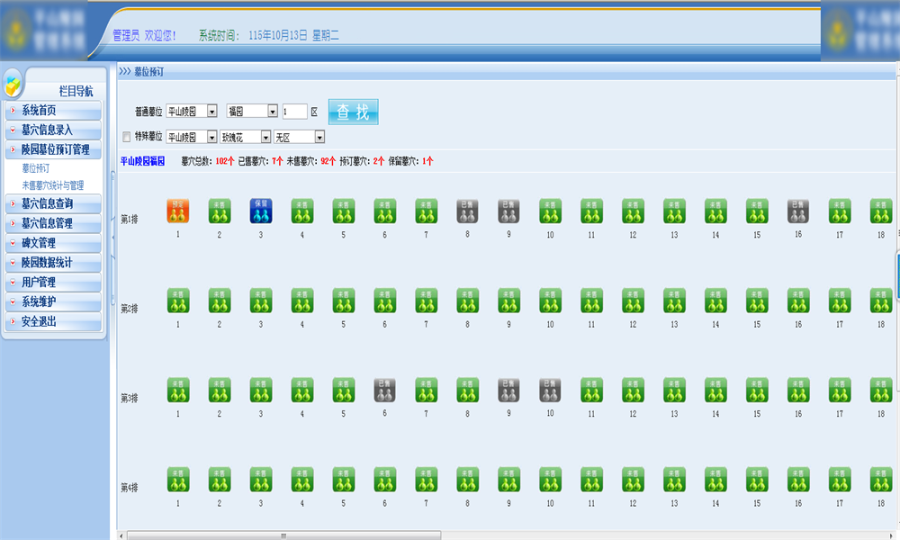Click the colorful cube icon above 栏目导航
The width and height of the screenshot is (900, 540).
click(13, 86)
